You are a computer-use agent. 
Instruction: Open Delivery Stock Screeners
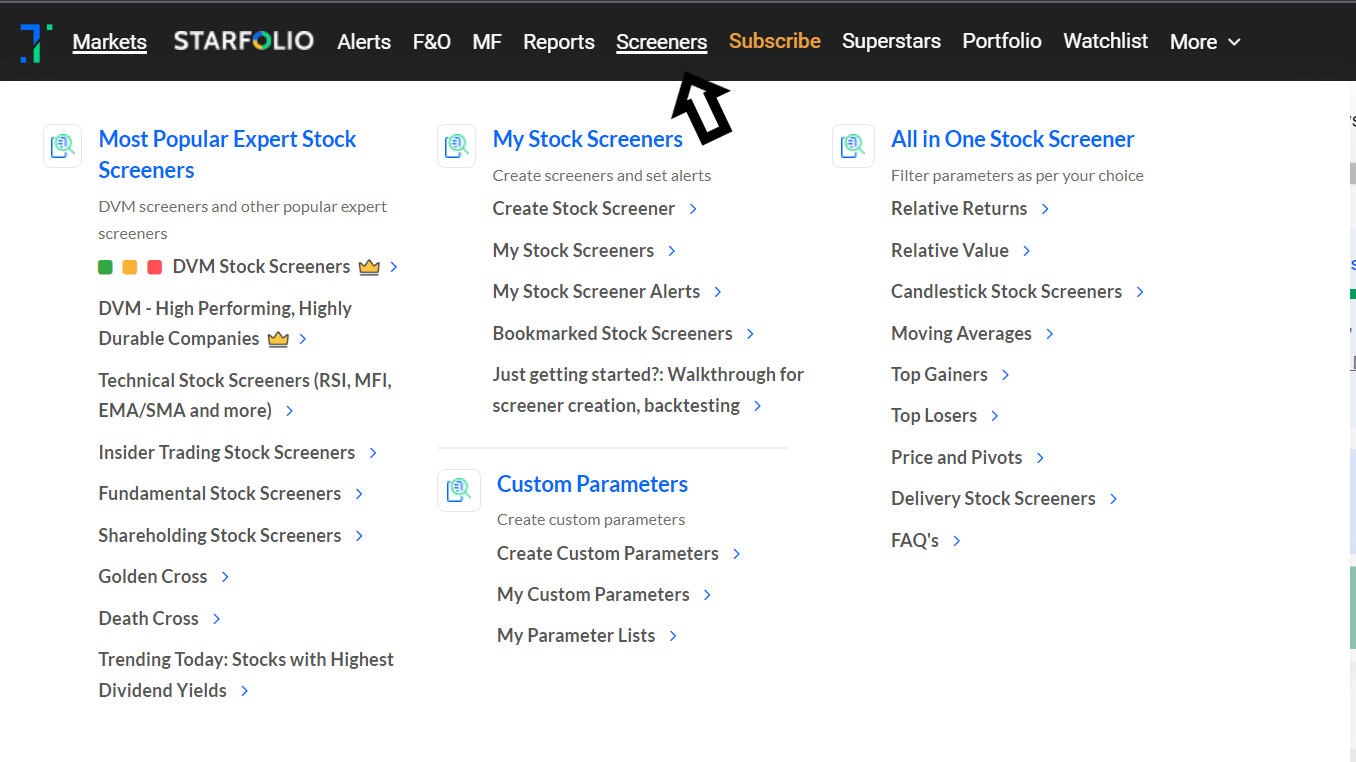(x=993, y=499)
